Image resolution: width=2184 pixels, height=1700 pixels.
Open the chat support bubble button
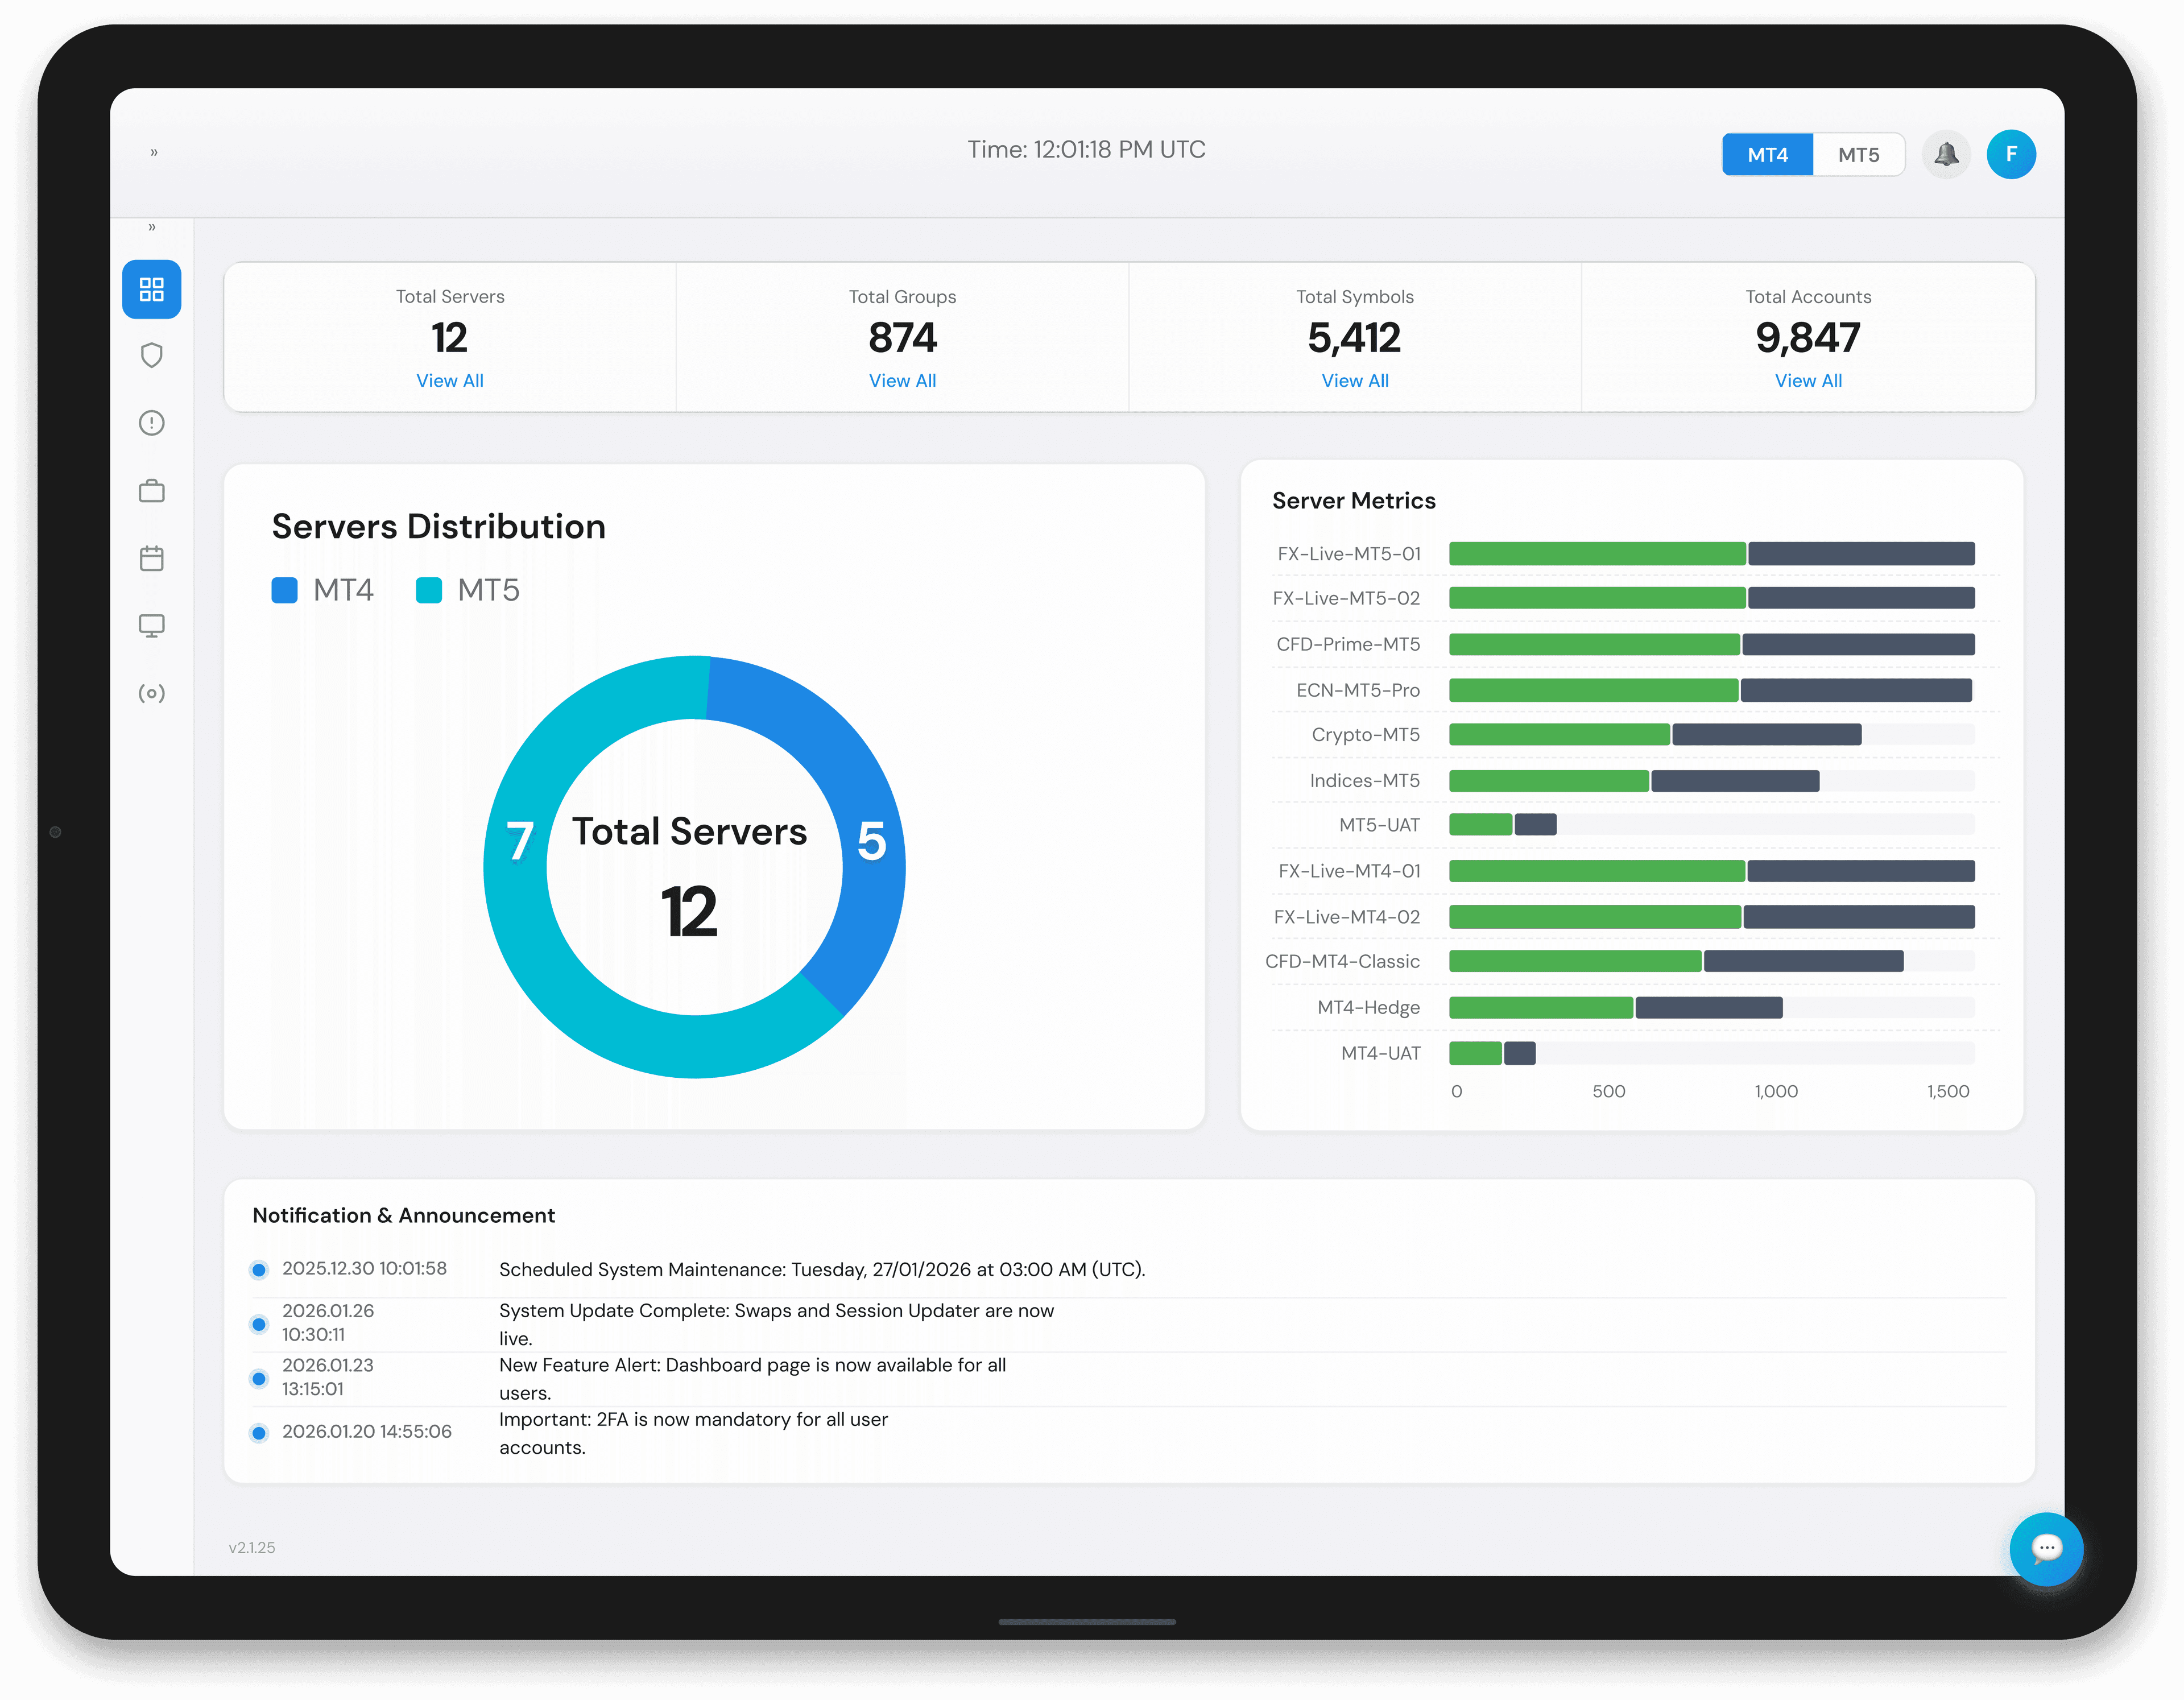pyautogui.click(x=2046, y=1548)
